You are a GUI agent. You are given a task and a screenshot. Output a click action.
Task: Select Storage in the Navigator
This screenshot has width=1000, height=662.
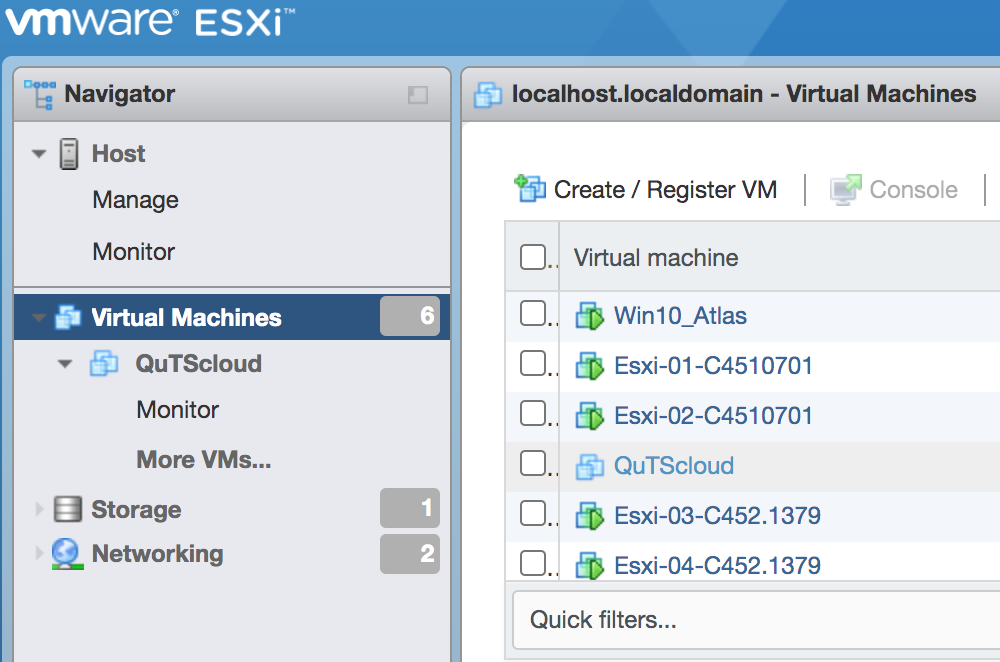[136, 510]
